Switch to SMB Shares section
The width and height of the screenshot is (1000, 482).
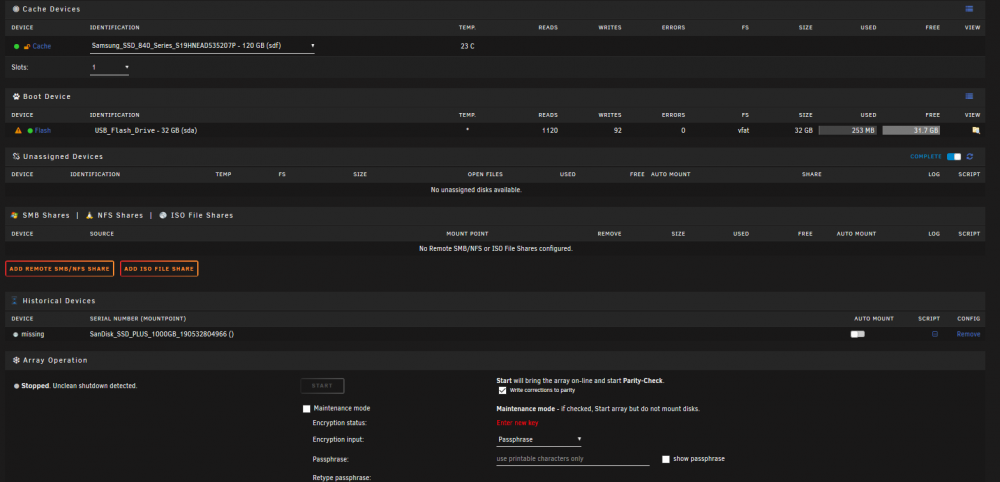click(x=46, y=215)
